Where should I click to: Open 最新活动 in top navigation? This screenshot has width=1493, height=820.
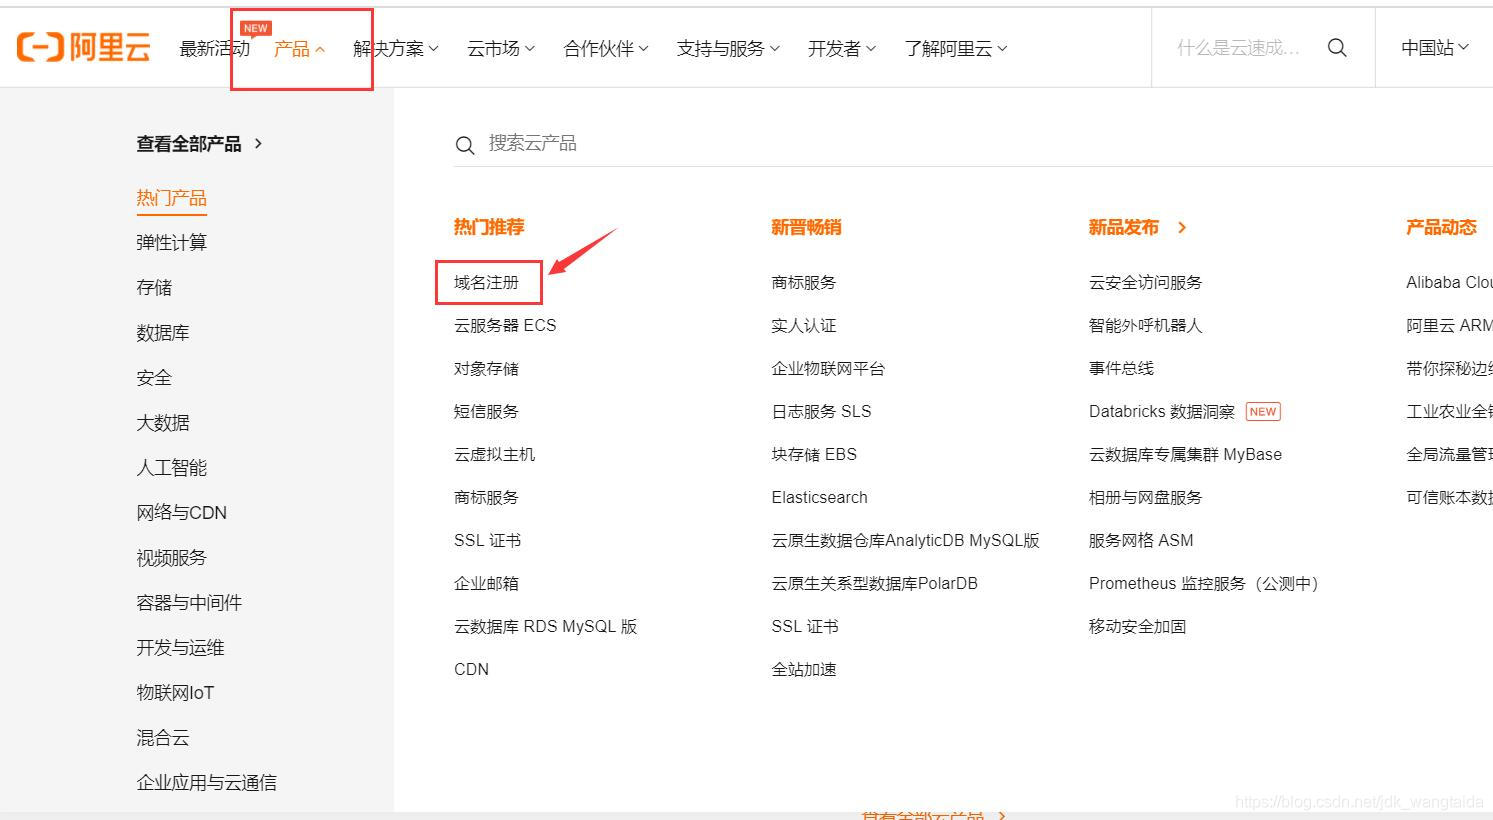pyautogui.click(x=214, y=48)
